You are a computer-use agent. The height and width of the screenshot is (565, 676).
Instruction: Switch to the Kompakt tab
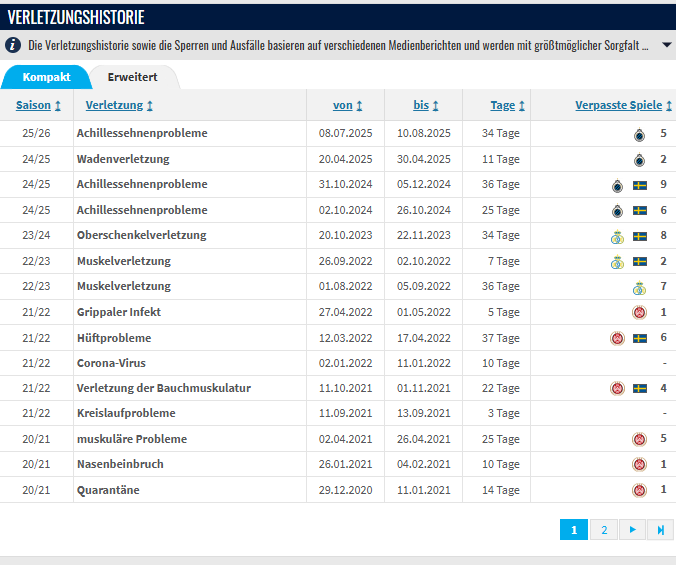tap(47, 77)
